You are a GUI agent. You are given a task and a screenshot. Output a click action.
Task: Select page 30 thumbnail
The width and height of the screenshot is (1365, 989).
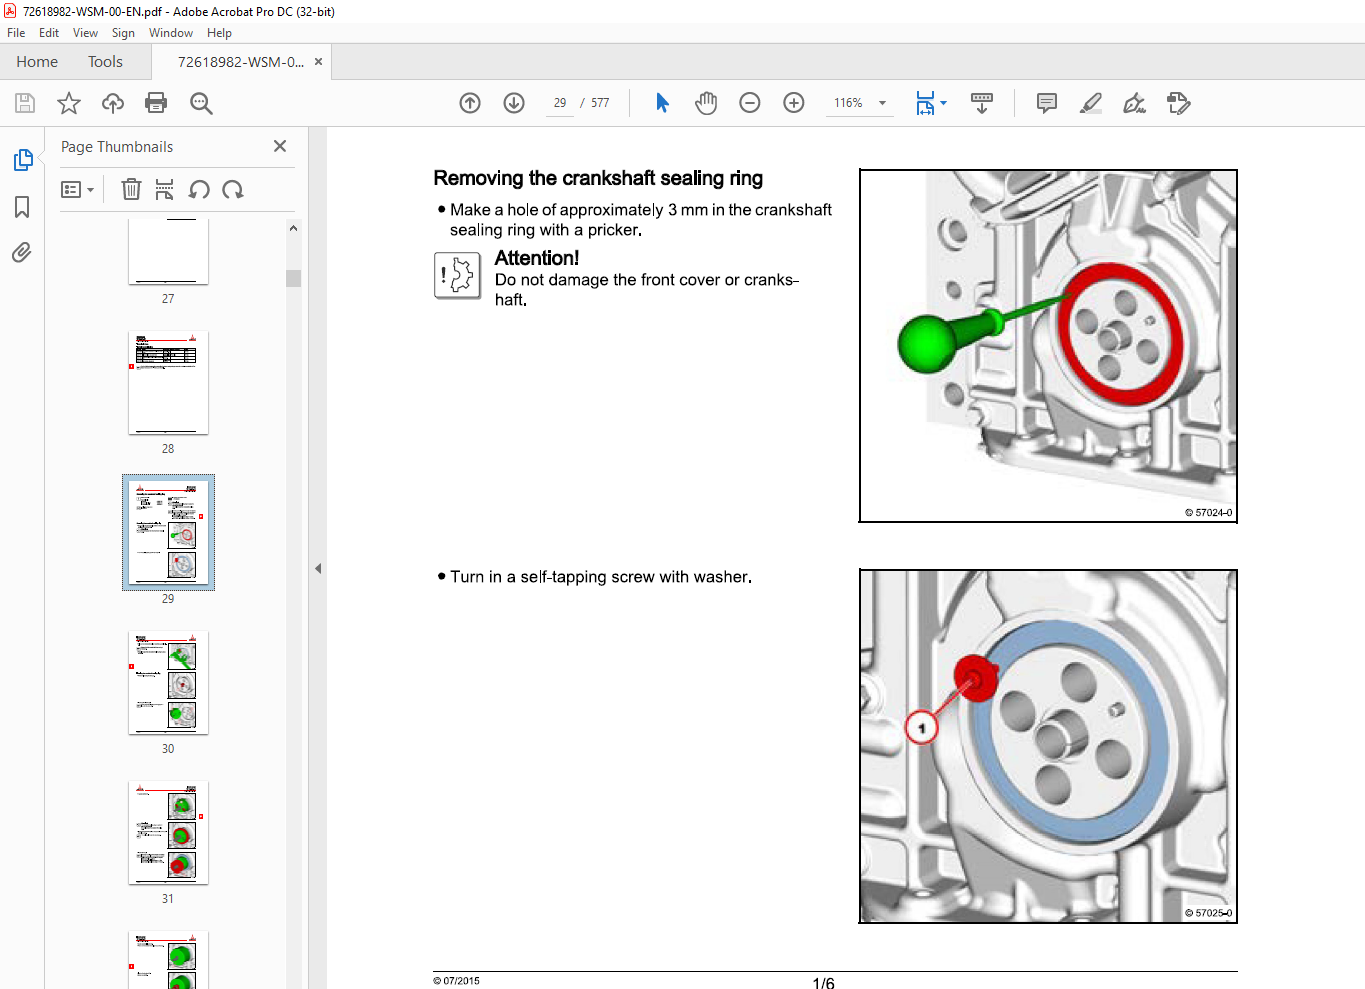click(168, 683)
